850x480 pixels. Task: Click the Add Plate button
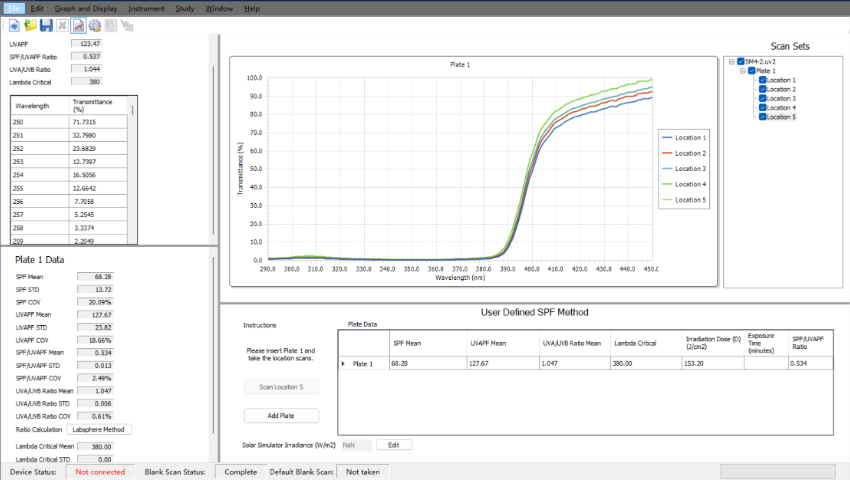coord(281,415)
